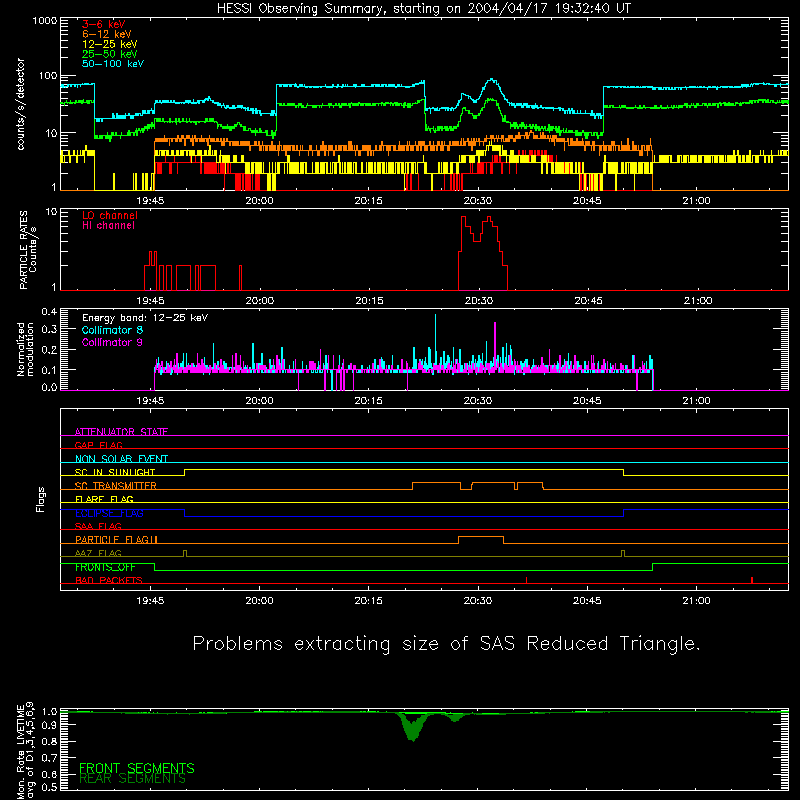Screen dimensions: 800x800
Task: Click 20:30 tick under the particle rates panel
Action: click(479, 301)
